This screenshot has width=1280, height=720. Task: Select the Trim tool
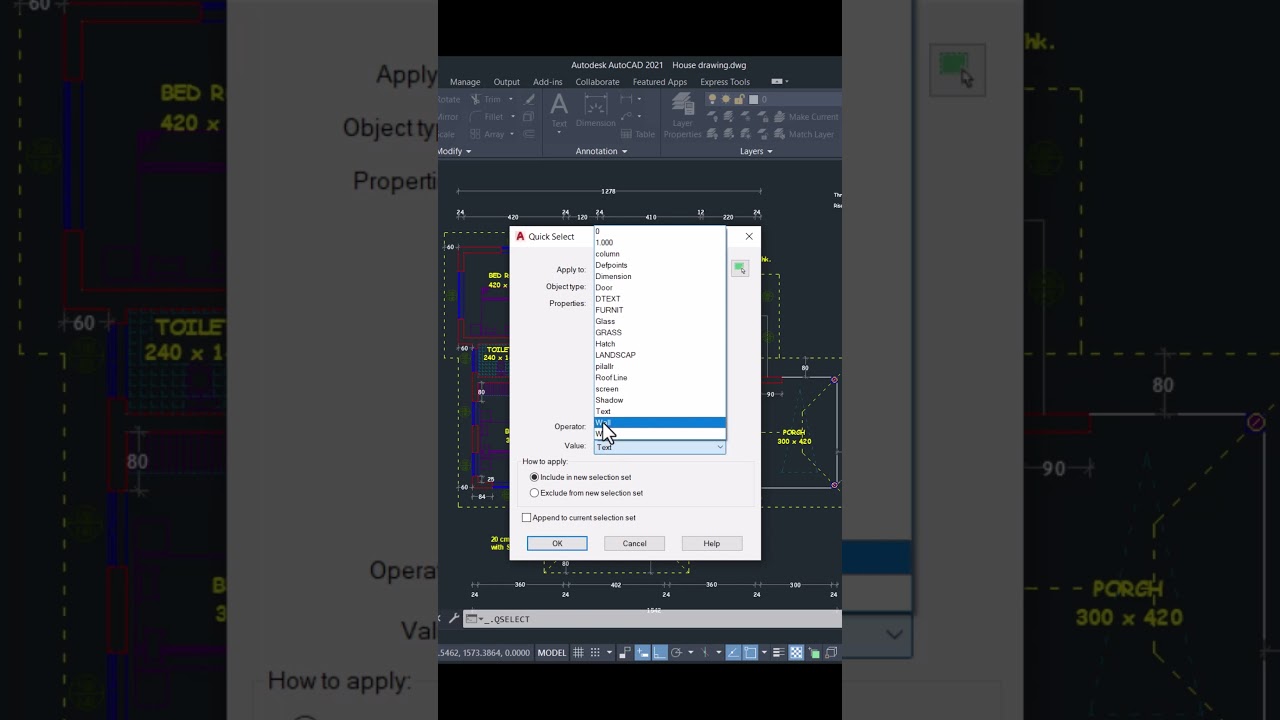(485, 99)
